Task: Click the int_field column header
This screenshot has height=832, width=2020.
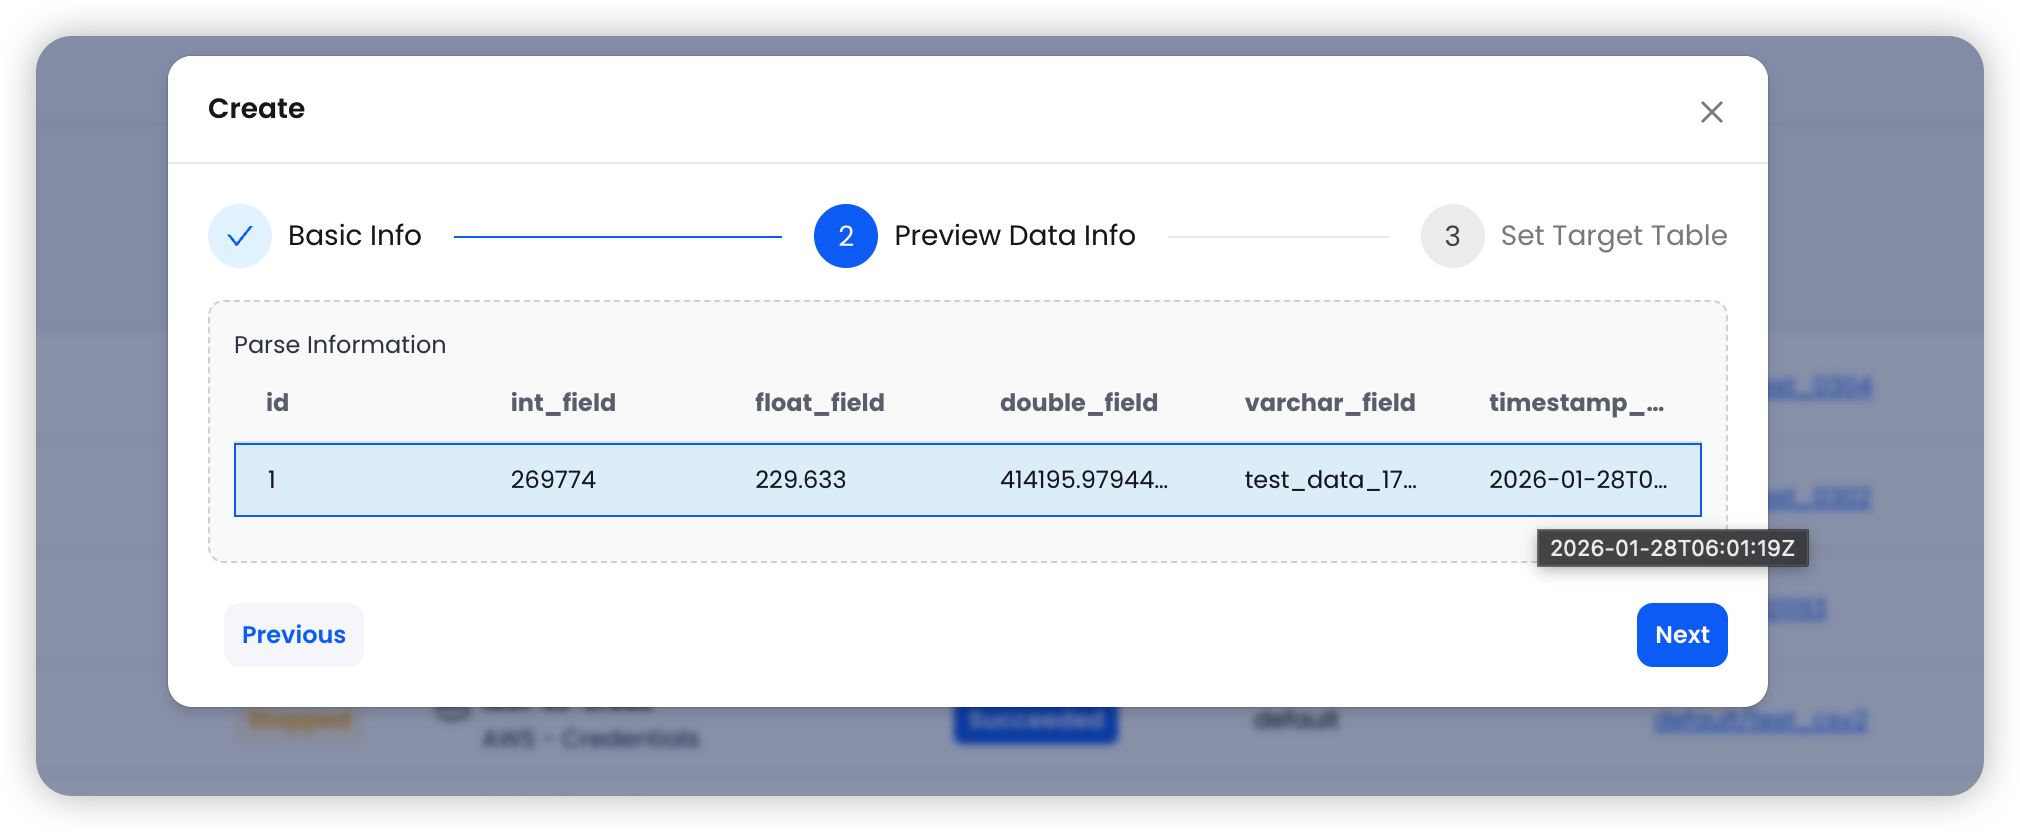Action: point(563,403)
